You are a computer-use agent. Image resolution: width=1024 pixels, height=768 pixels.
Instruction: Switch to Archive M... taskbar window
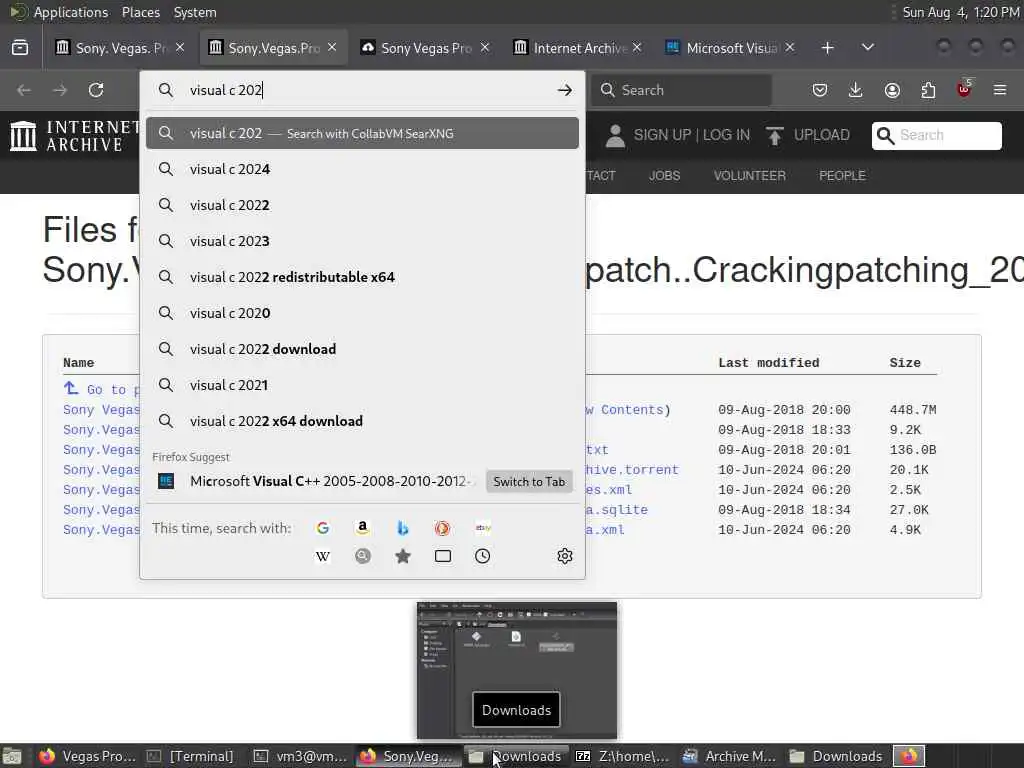(729, 756)
